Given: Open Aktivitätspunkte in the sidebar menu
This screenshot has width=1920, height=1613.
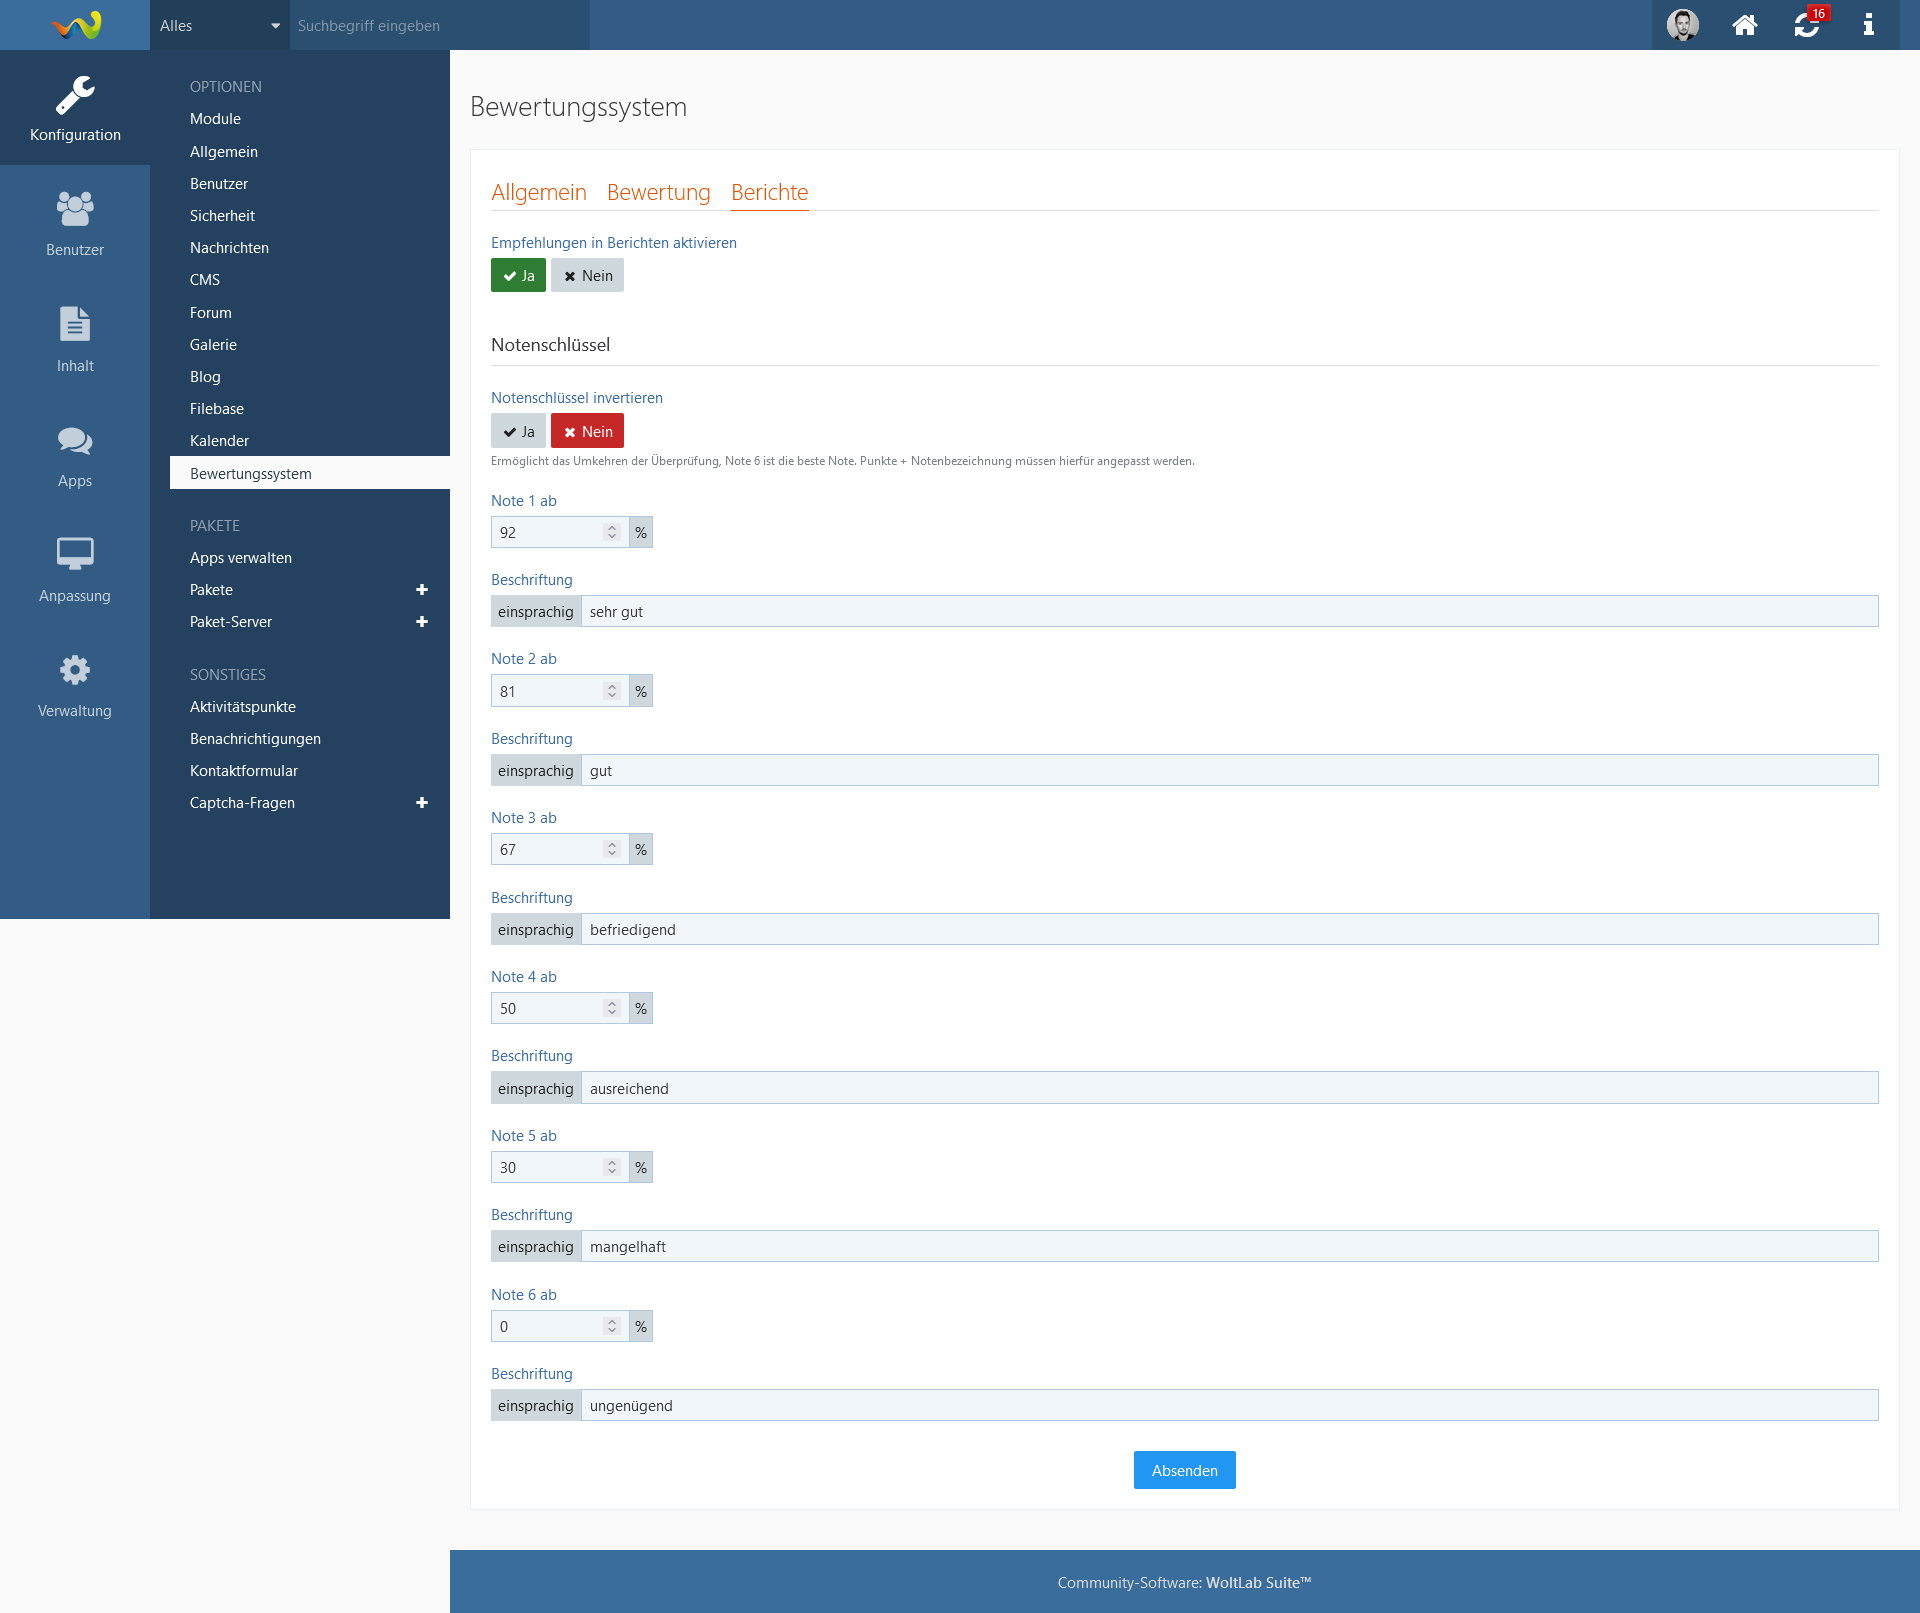Looking at the screenshot, I should (x=243, y=707).
